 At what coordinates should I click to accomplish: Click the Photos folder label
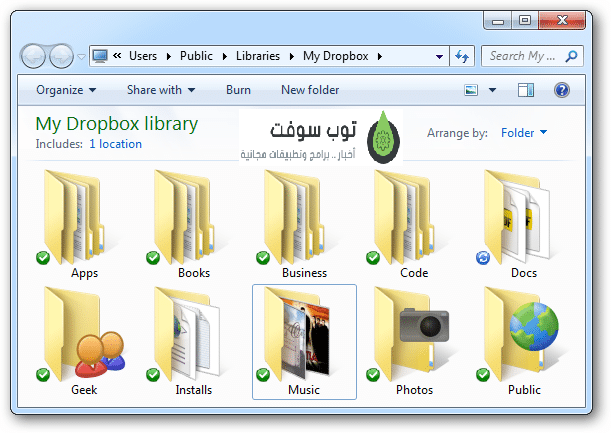[x=415, y=390]
